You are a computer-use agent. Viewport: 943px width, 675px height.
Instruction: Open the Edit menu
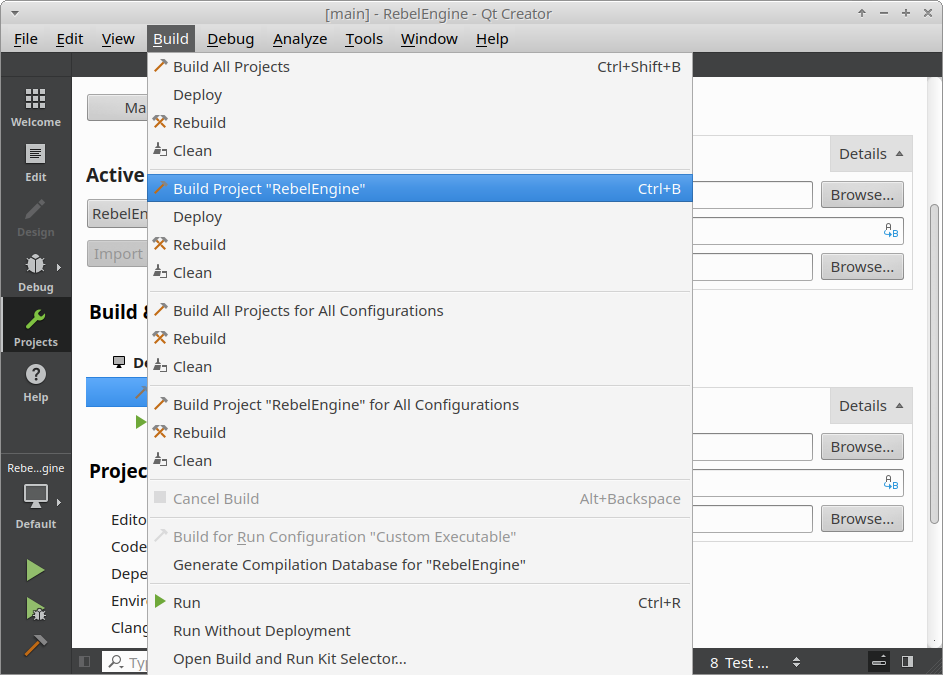pyautogui.click(x=70, y=39)
